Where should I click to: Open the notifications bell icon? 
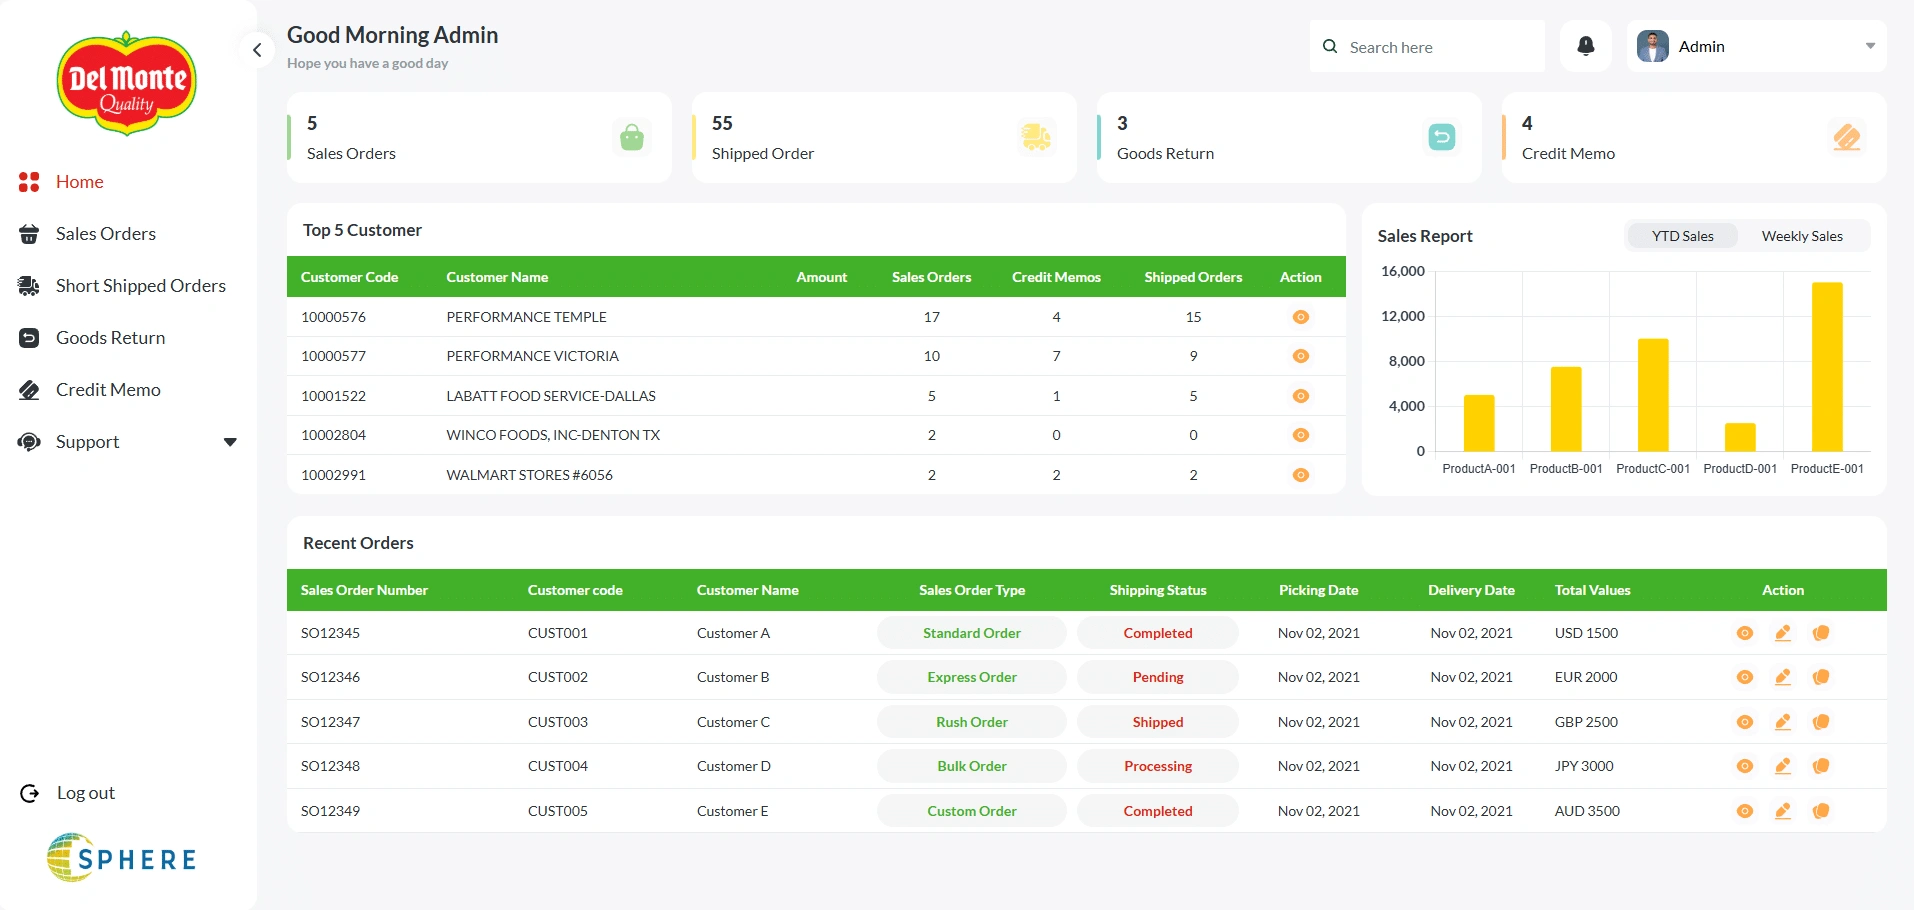tap(1585, 46)
